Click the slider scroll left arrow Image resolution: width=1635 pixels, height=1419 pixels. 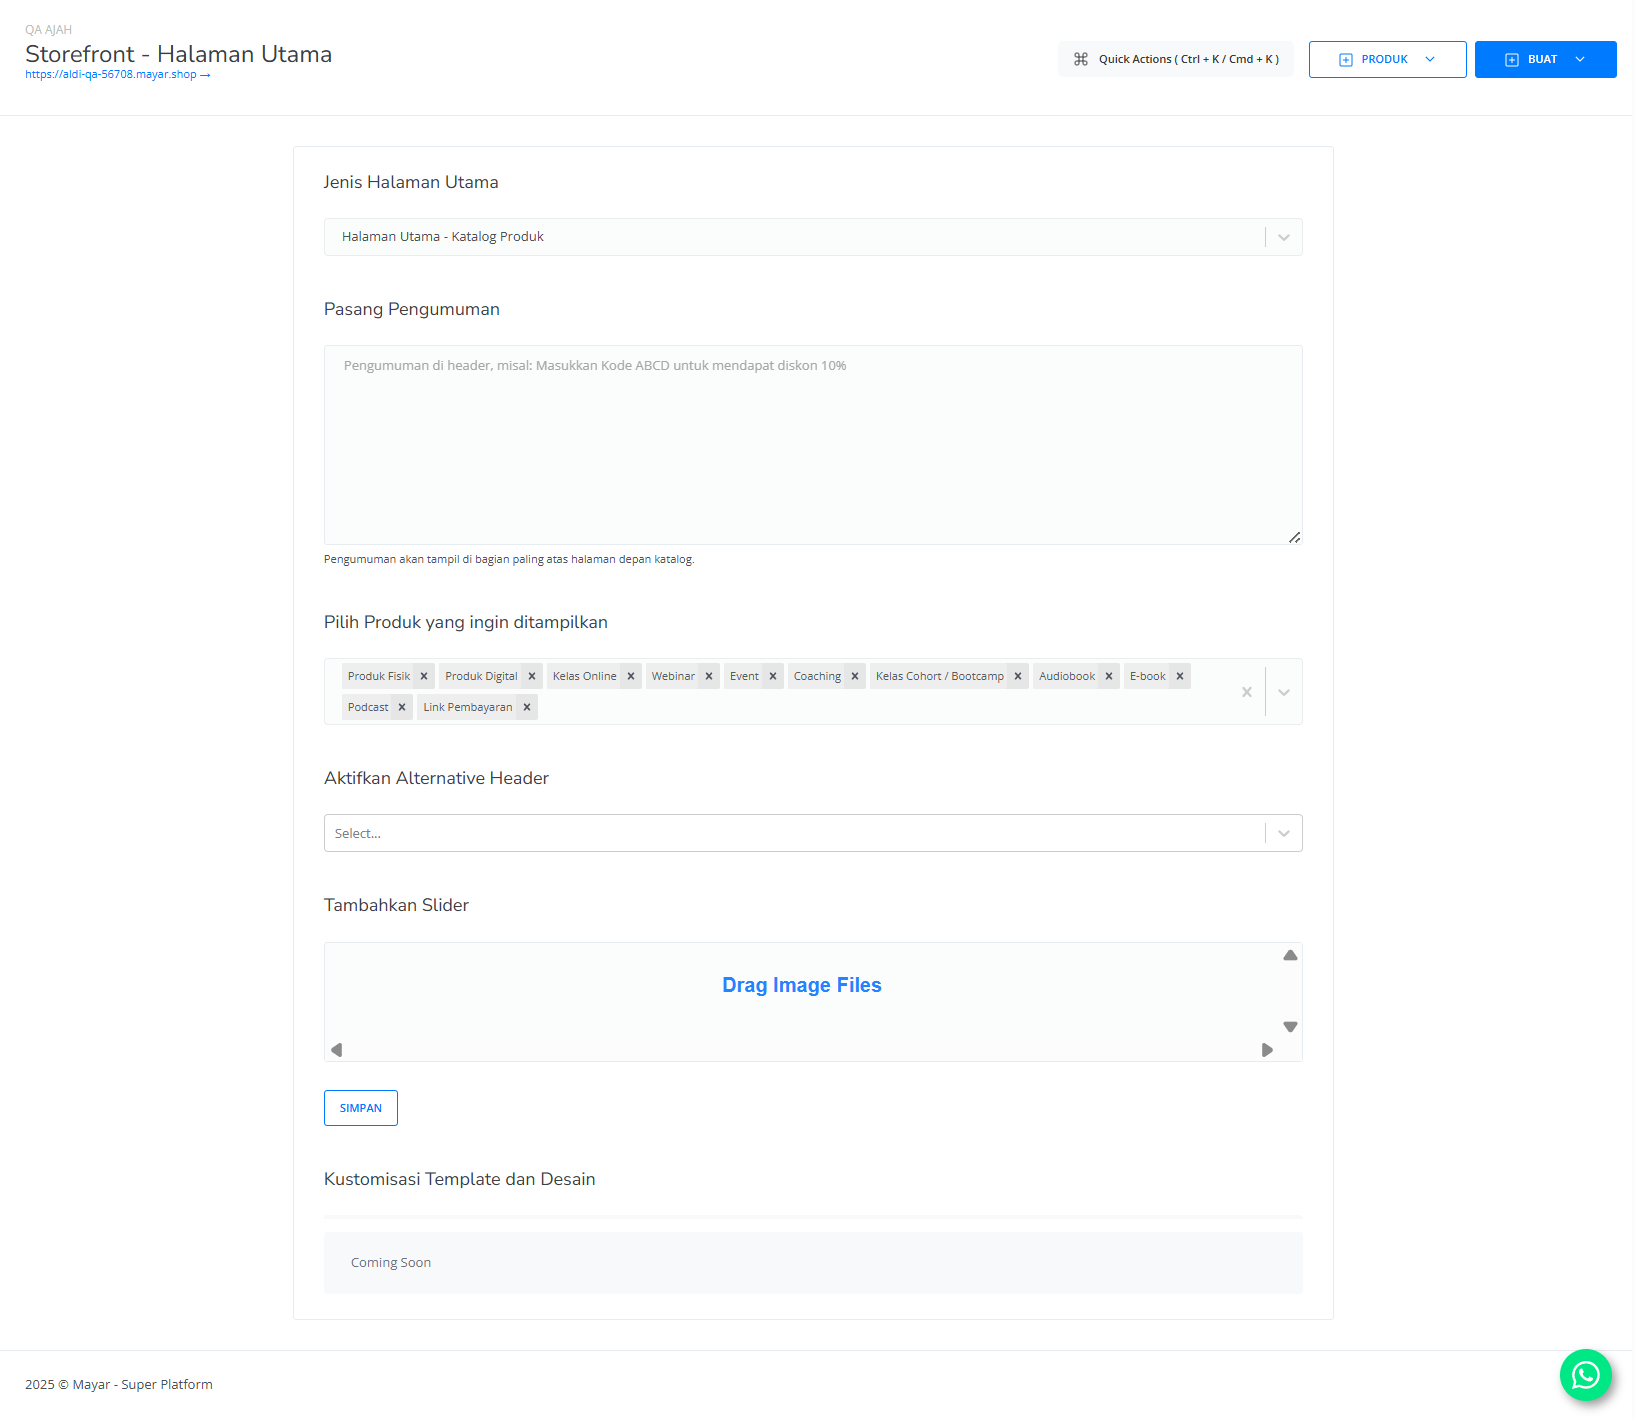(337, 1050)
